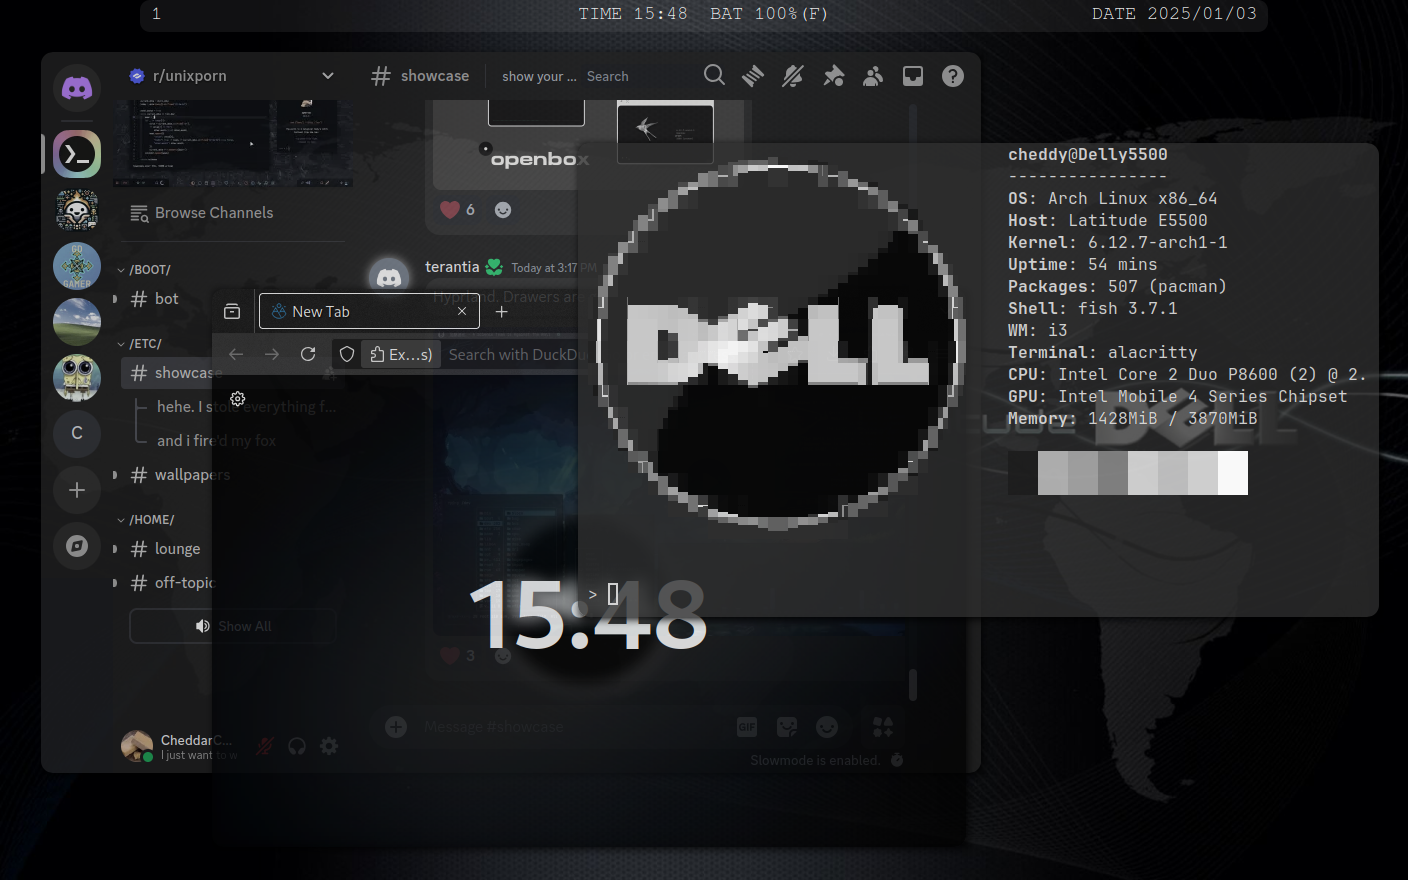The width and height of the screenshot is (1408, 880).
Task: Toggle the heart reaction with 3
Action: tap(458, 655)
